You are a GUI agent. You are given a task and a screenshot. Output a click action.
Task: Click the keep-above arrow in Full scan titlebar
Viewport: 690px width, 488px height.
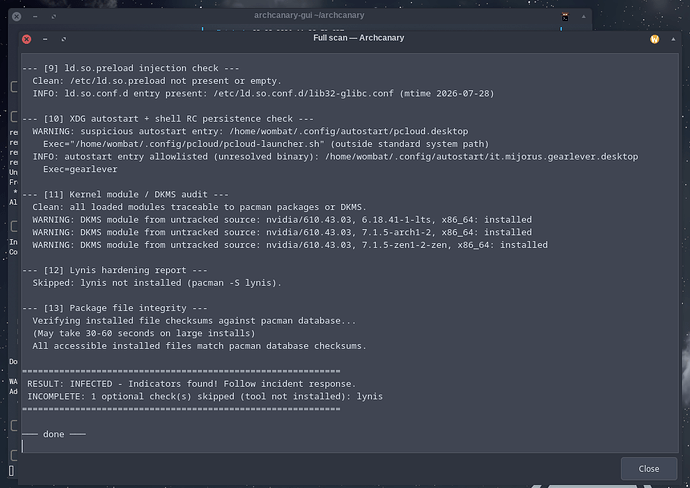(673, 39)
